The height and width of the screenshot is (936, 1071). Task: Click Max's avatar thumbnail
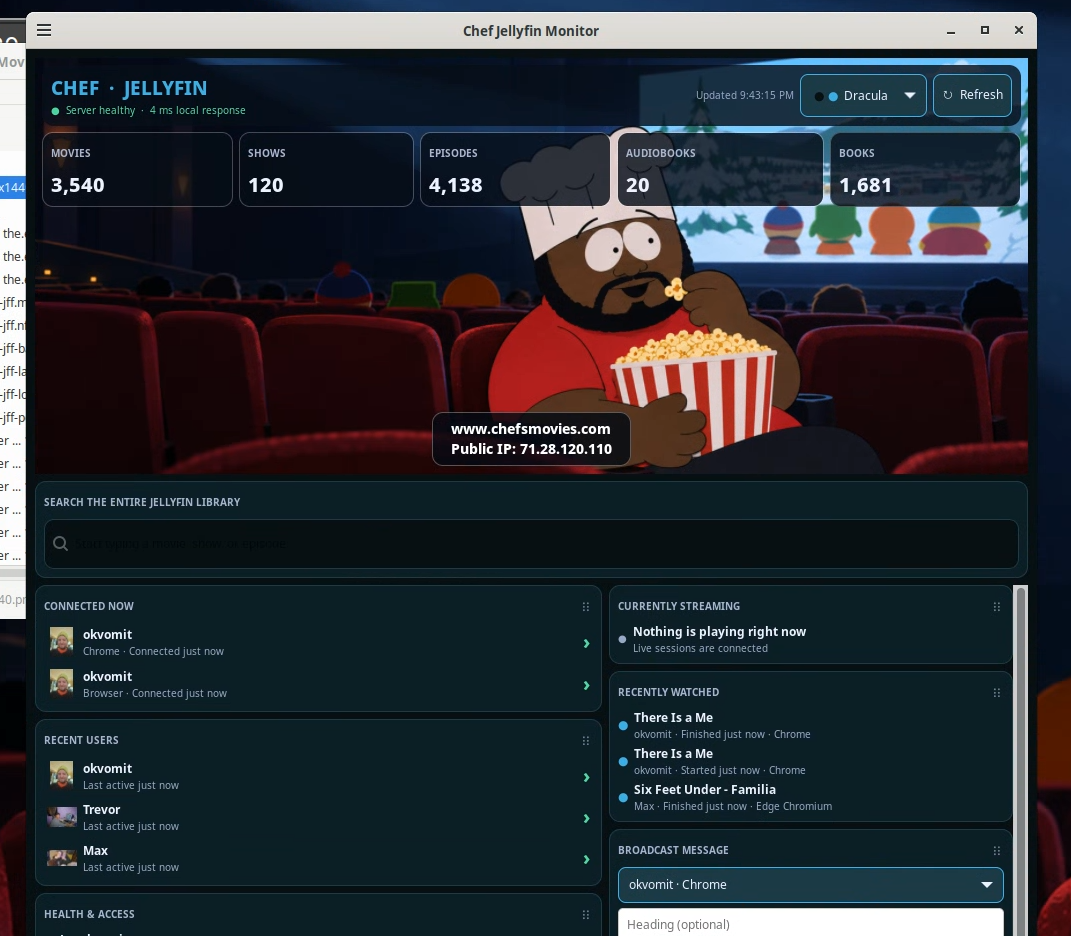[x=61, y=857]
